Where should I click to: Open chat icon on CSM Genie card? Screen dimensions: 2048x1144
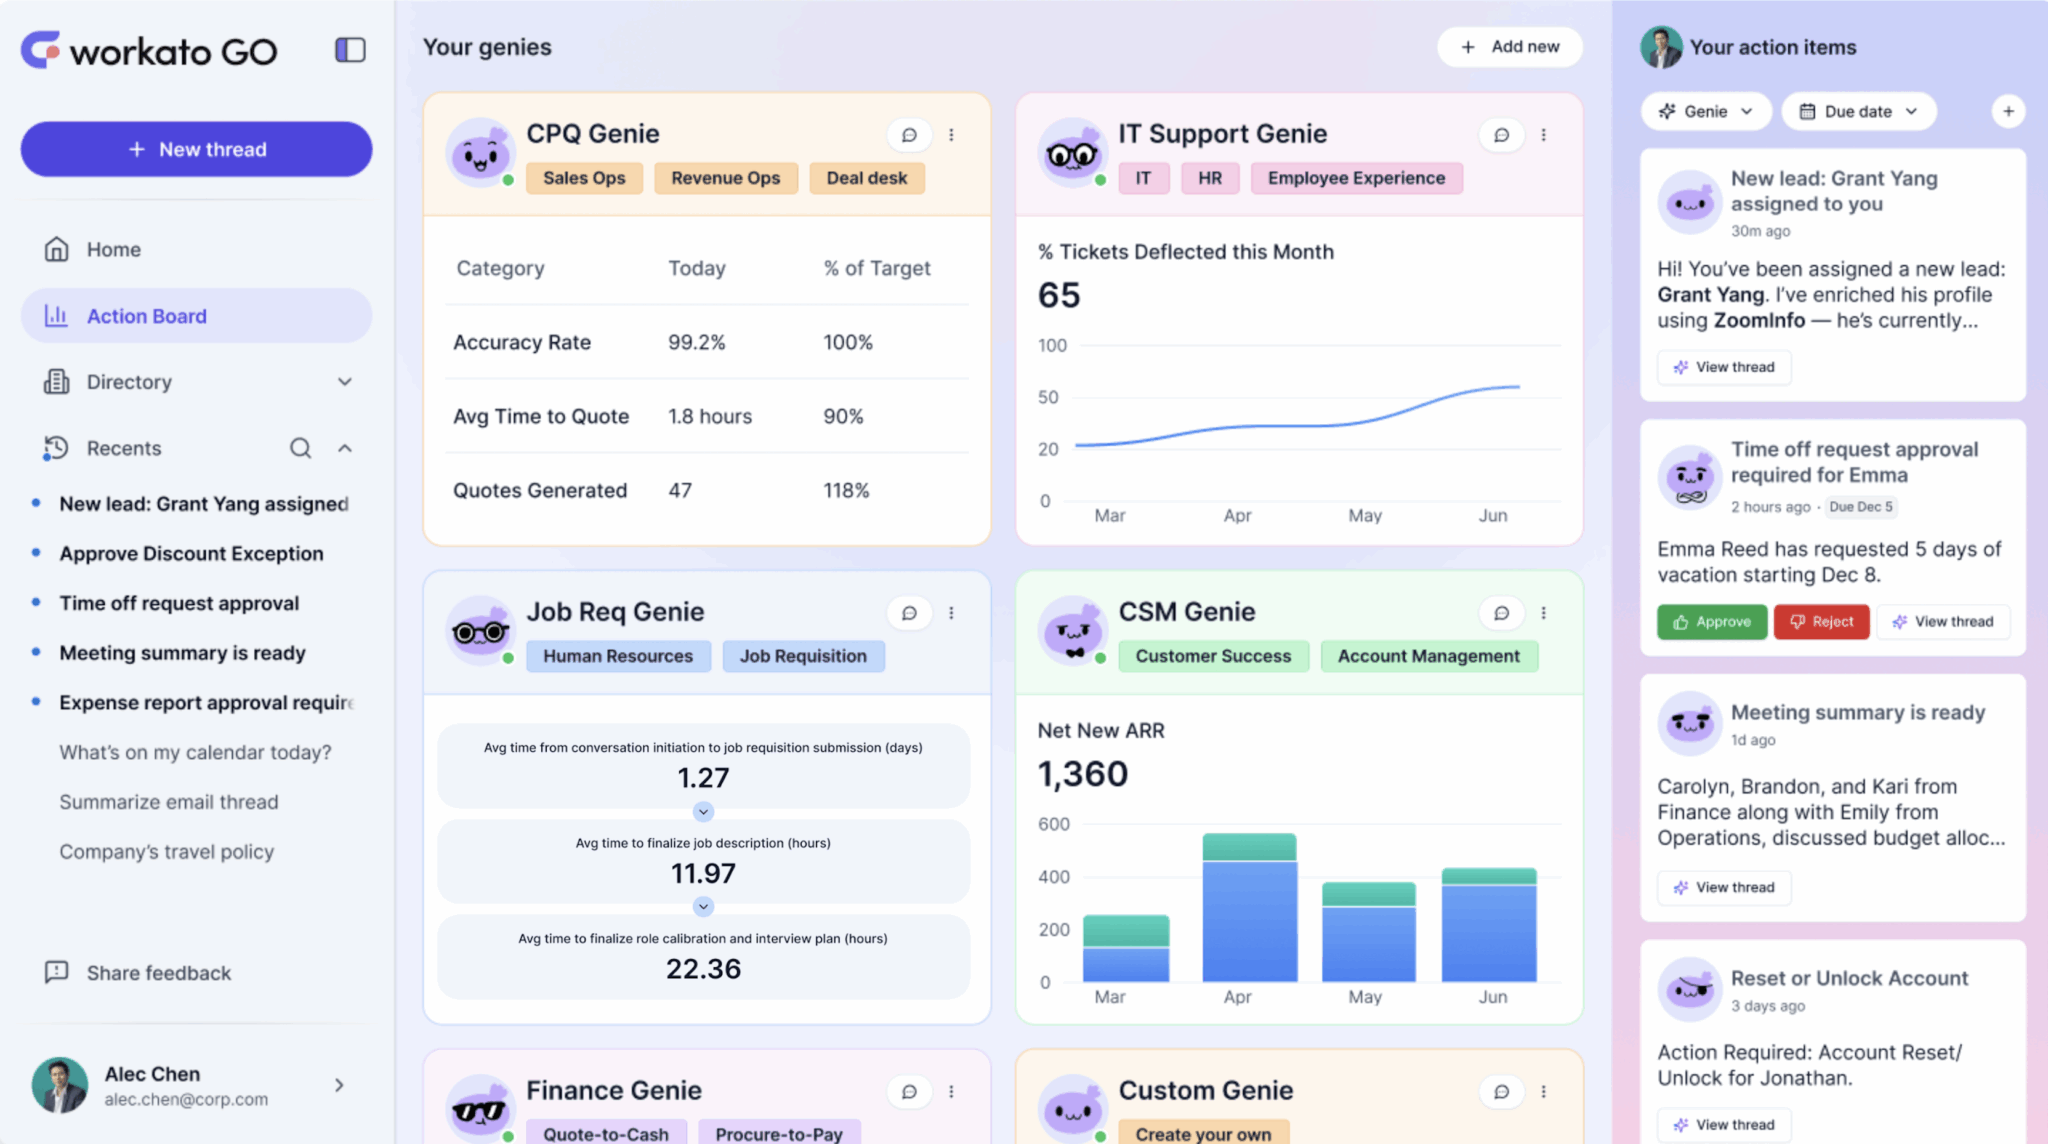click(x=1501, y=613)
